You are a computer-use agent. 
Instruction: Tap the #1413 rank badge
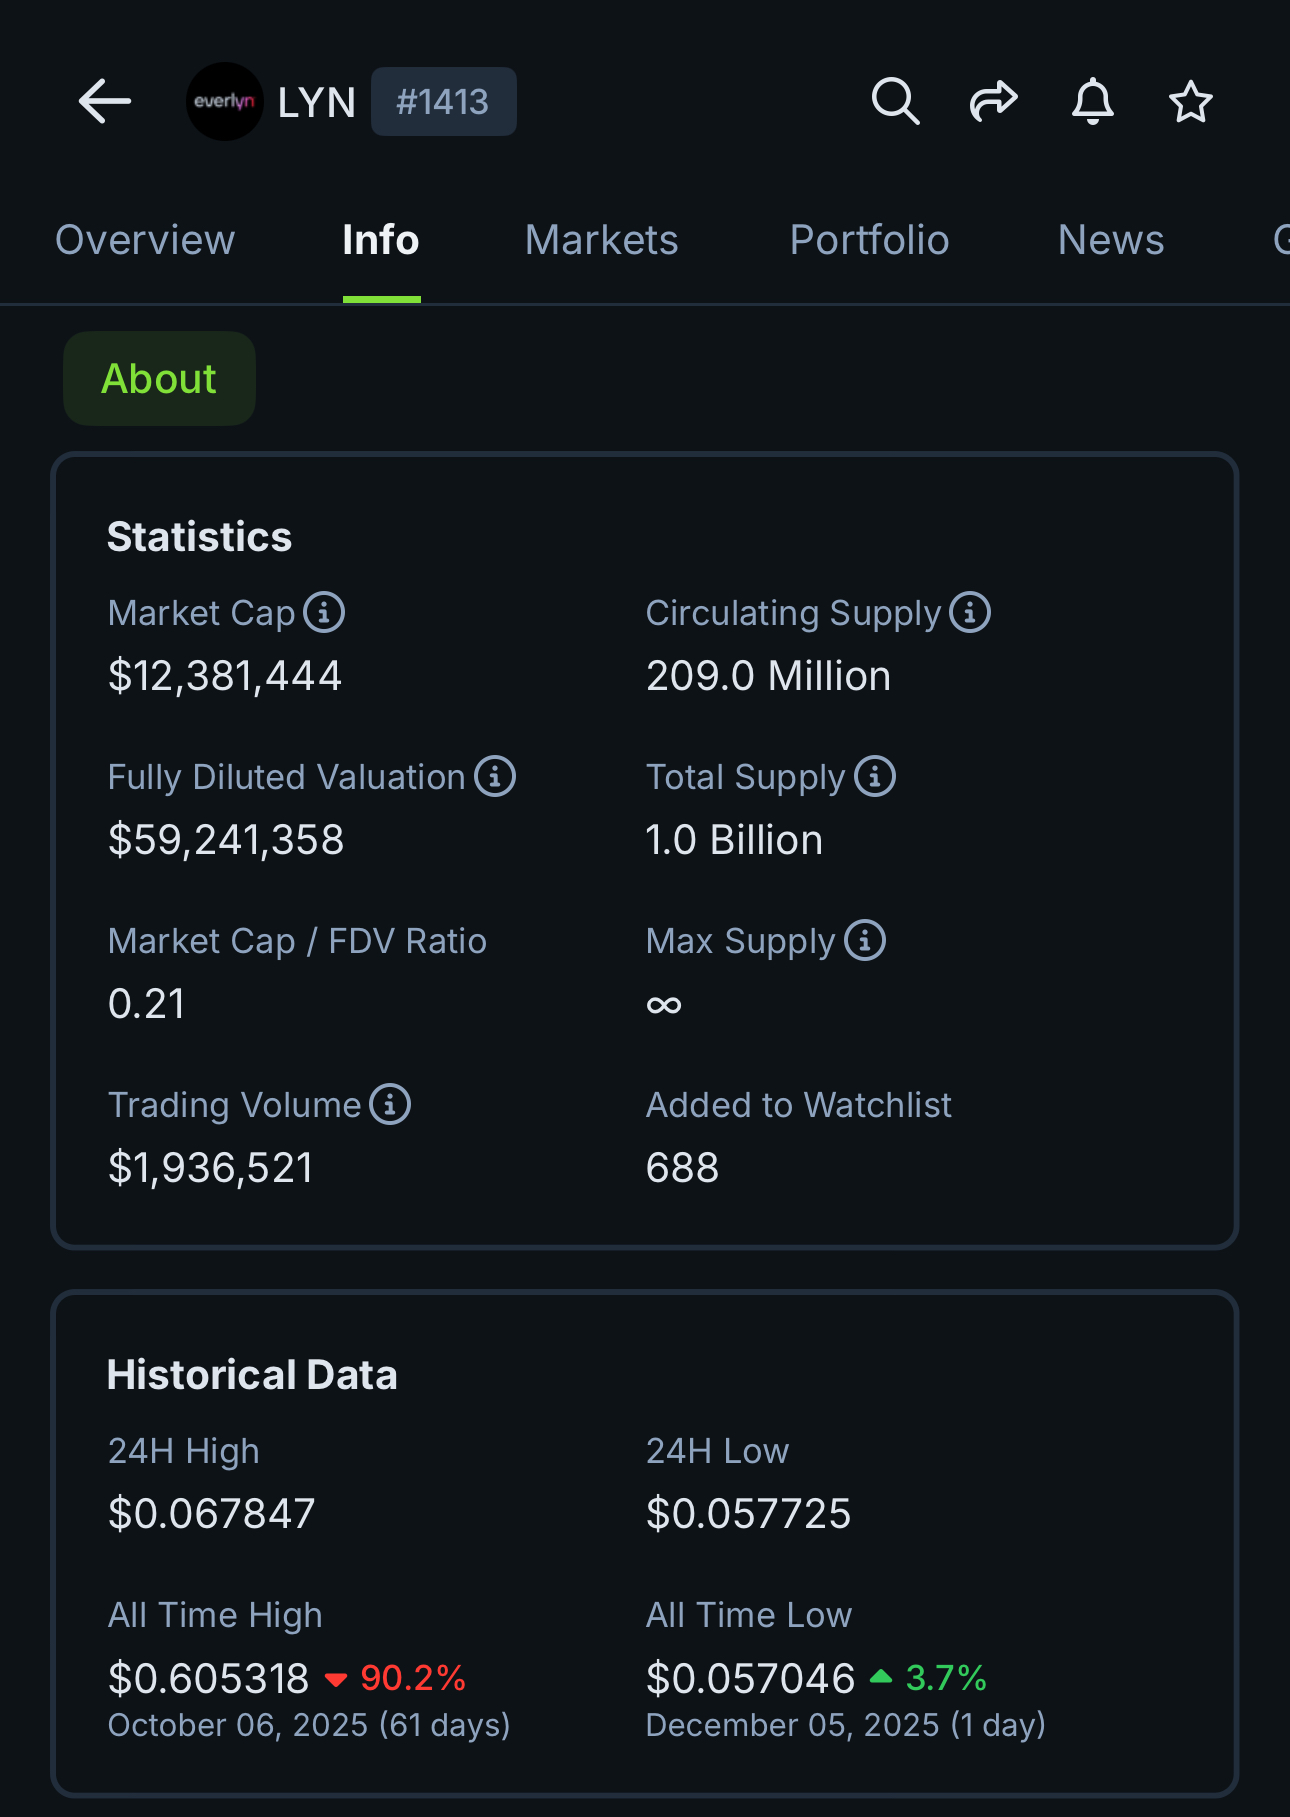coord(443,102)
